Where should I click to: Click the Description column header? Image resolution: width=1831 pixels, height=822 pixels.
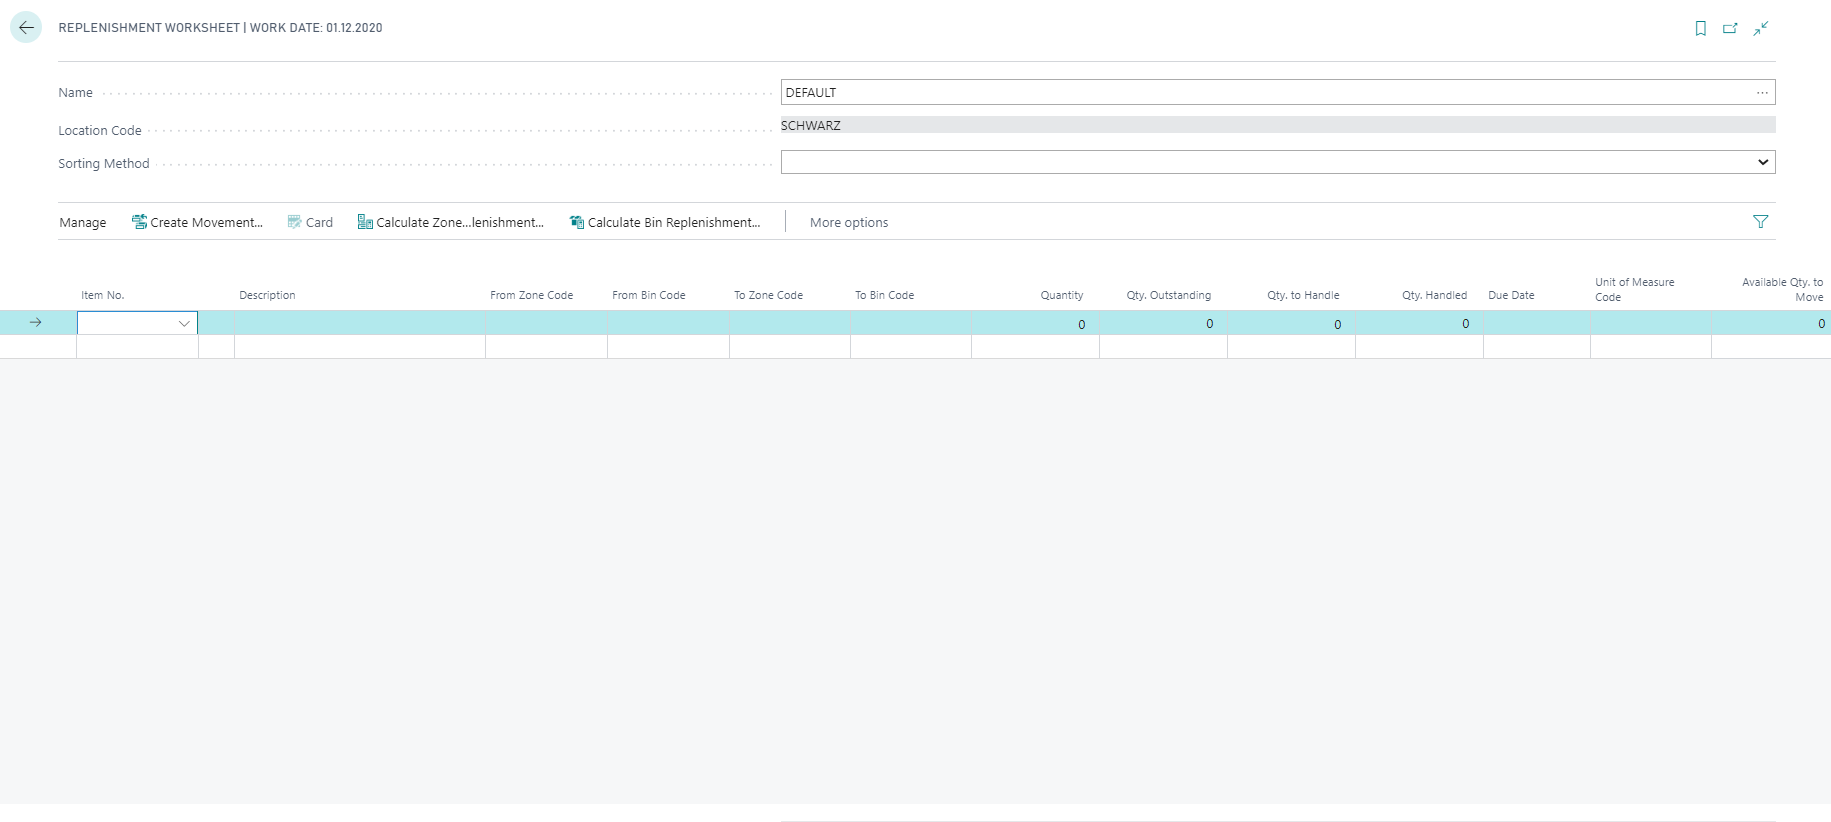[x=267, y=295]
